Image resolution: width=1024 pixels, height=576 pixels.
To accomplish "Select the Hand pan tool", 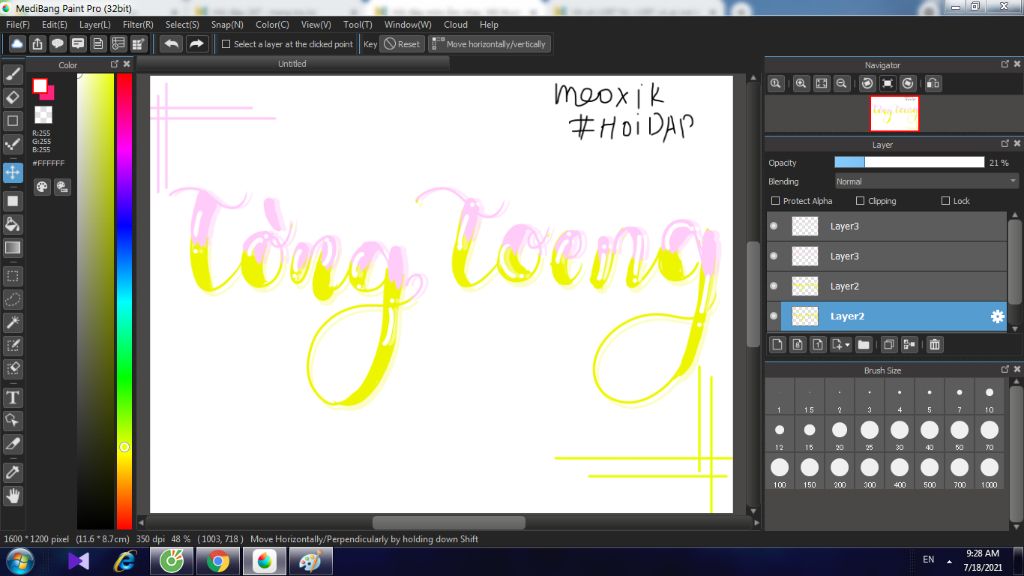I will [12, 496].
